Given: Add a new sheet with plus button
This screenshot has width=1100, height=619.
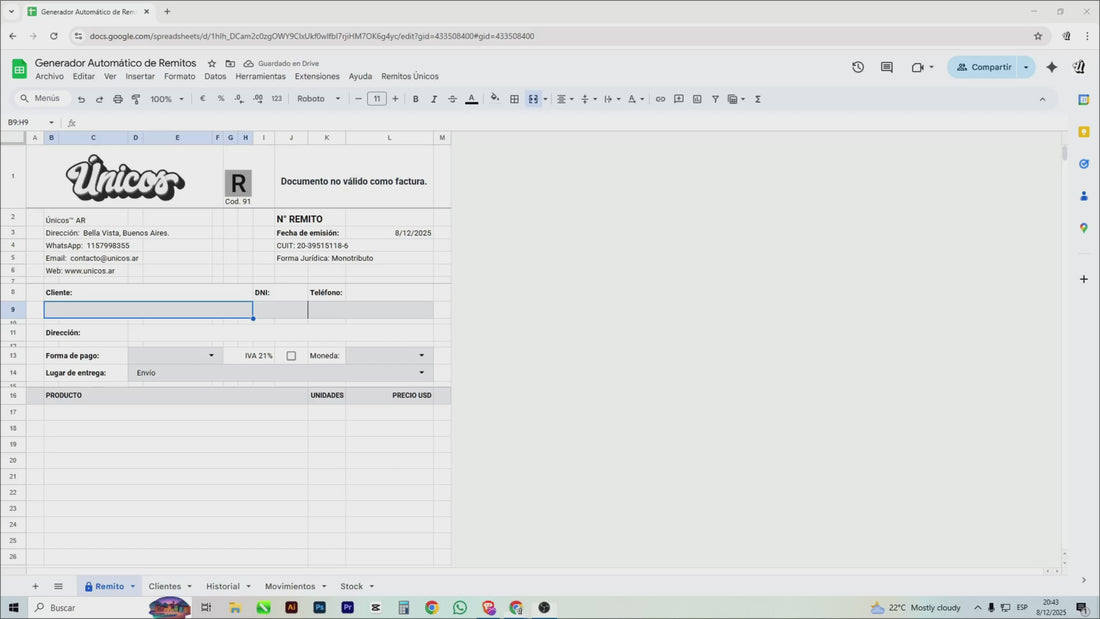Looking at the screenshot, I should coord(35,586).
